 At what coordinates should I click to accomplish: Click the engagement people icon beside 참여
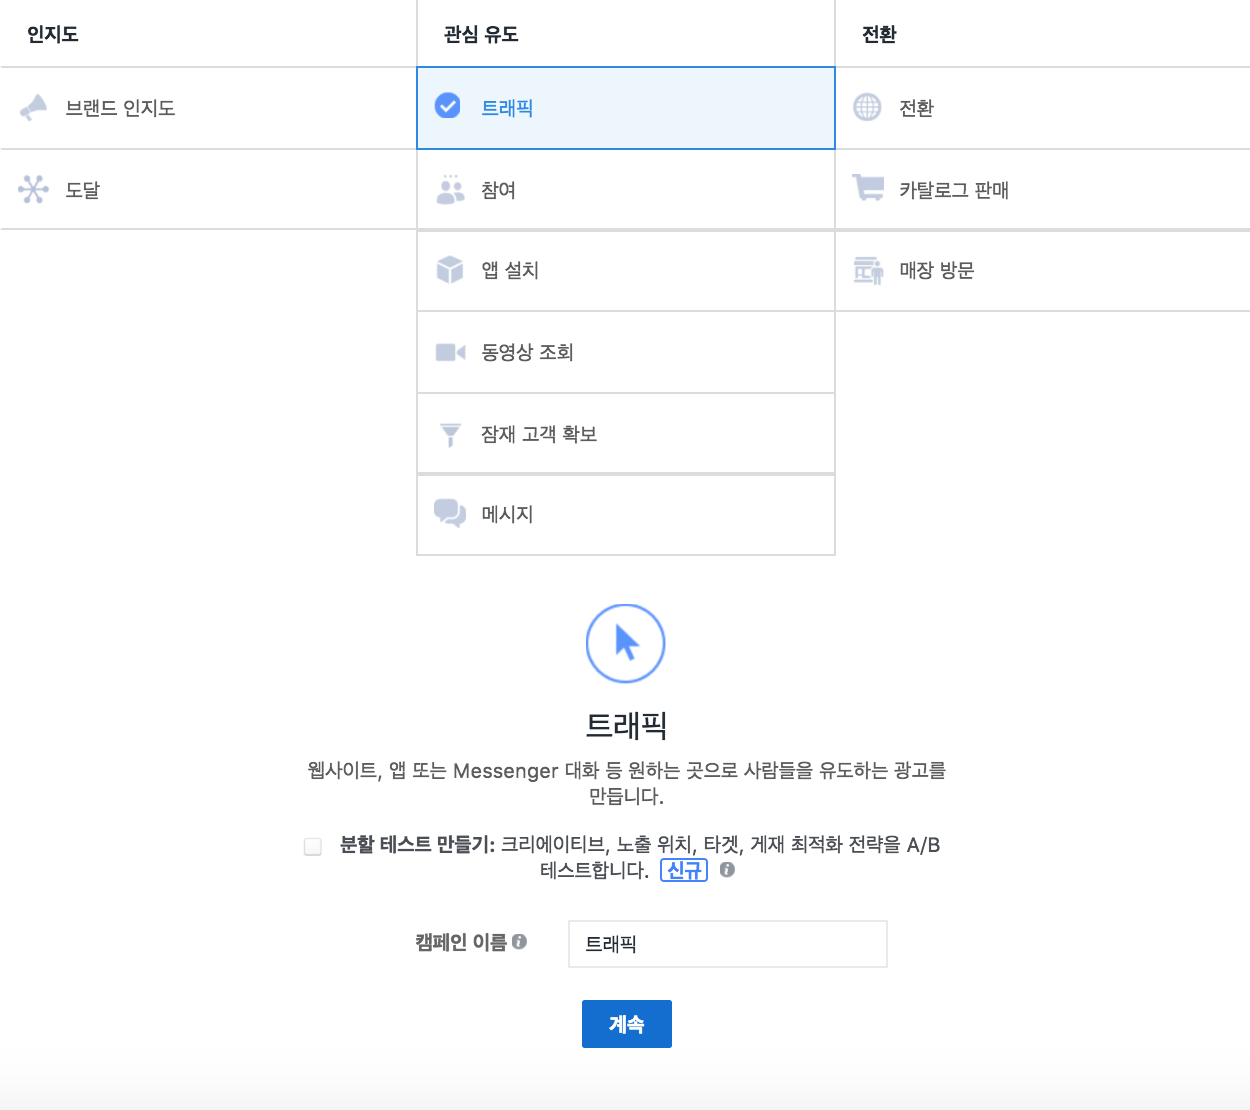(448, 190)
